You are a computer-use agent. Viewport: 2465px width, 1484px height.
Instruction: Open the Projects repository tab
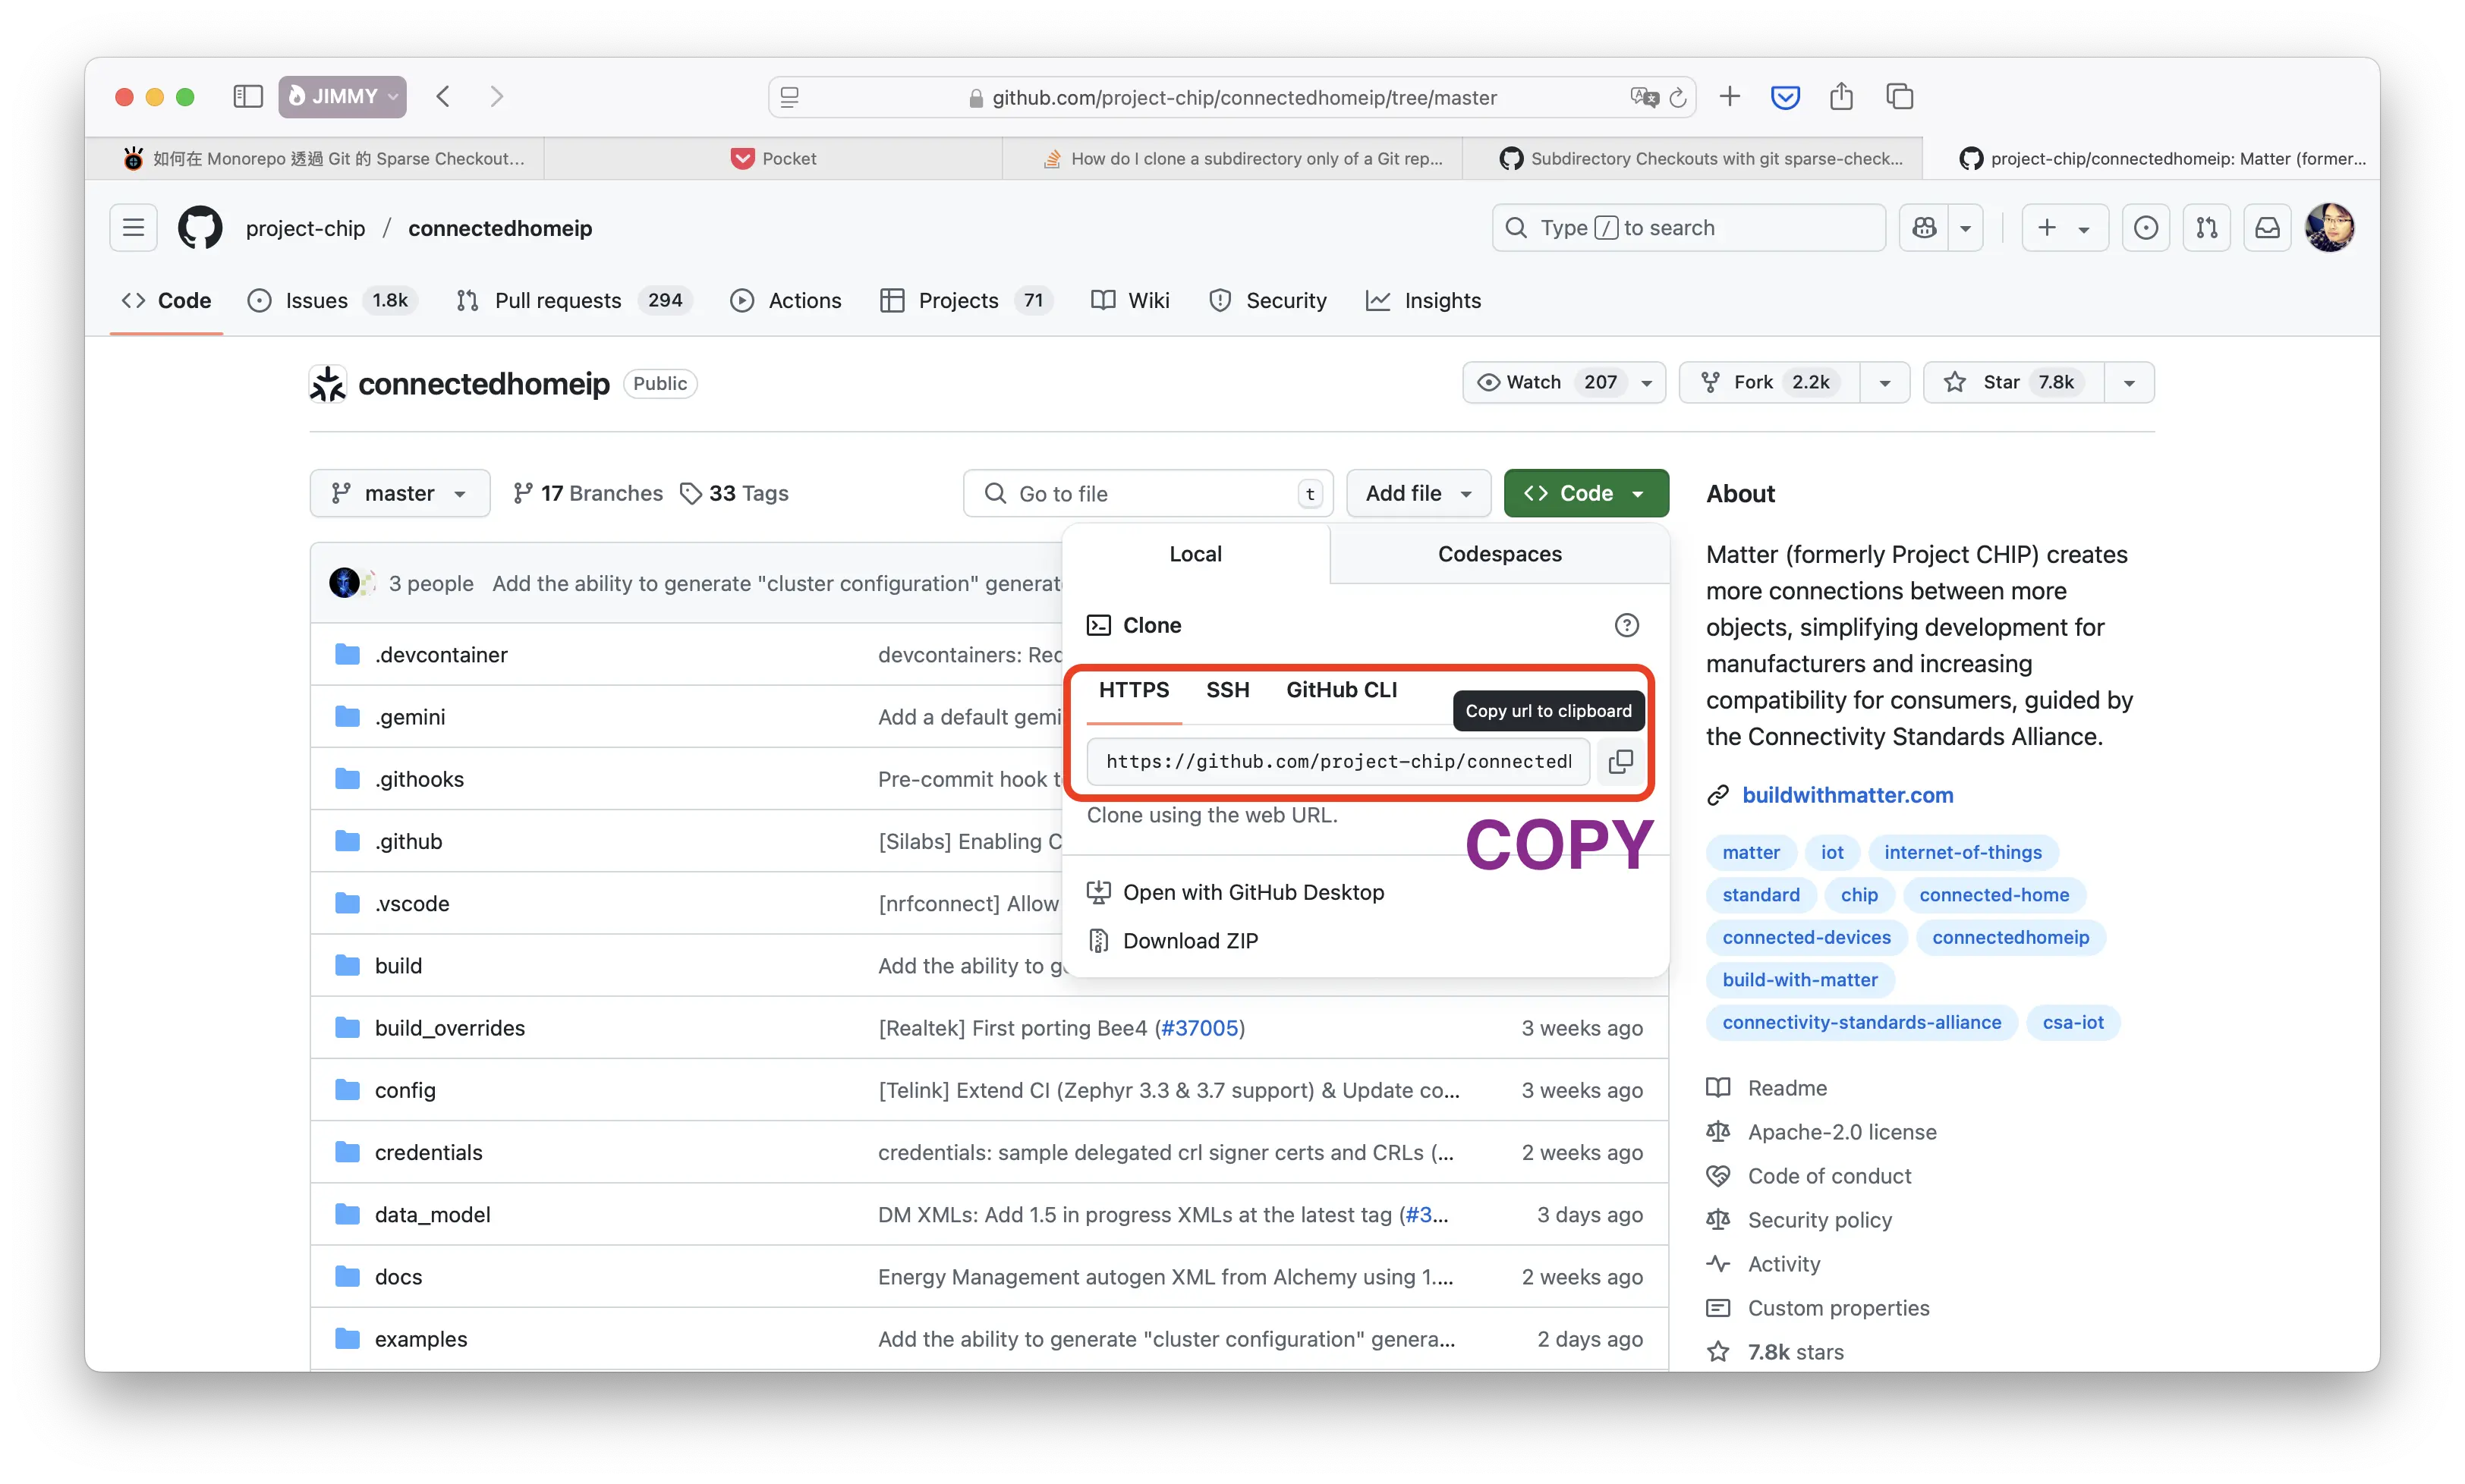(966, 301)
